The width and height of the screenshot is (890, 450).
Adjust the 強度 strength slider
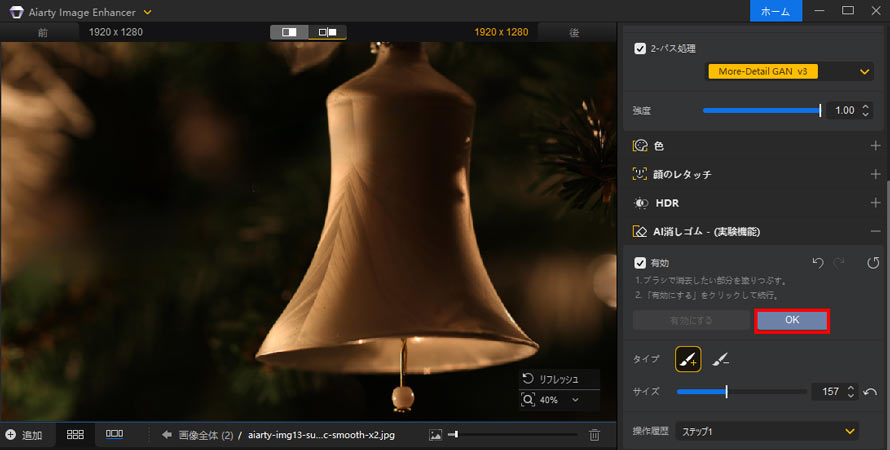click(762, 111)
